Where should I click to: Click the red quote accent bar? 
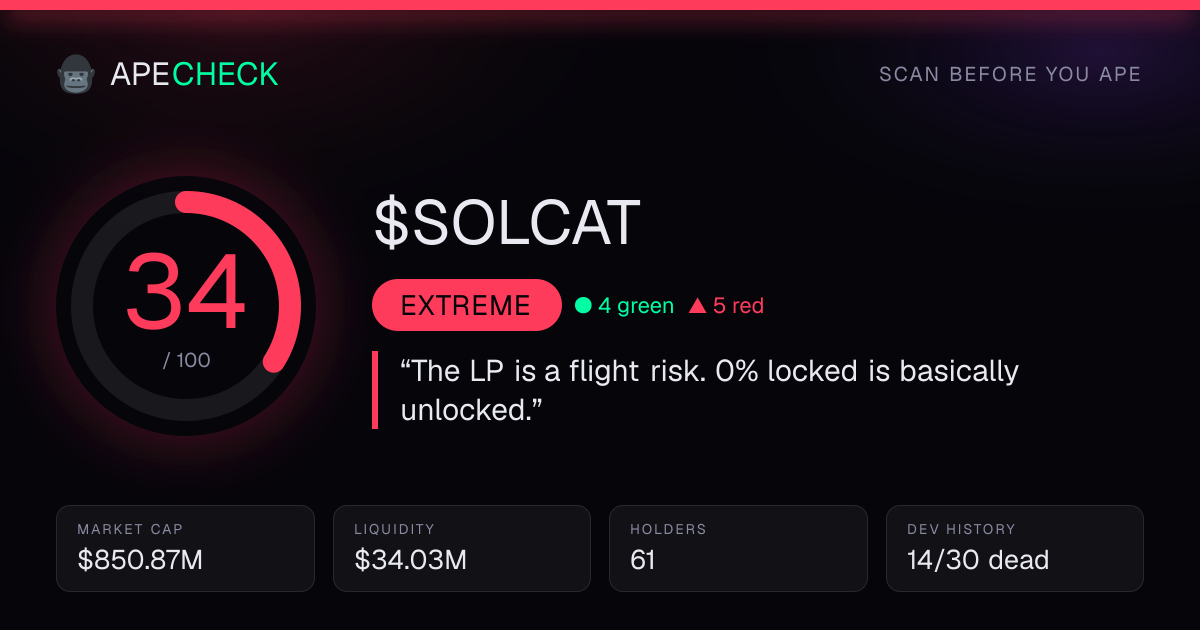(x=375, y=390)
